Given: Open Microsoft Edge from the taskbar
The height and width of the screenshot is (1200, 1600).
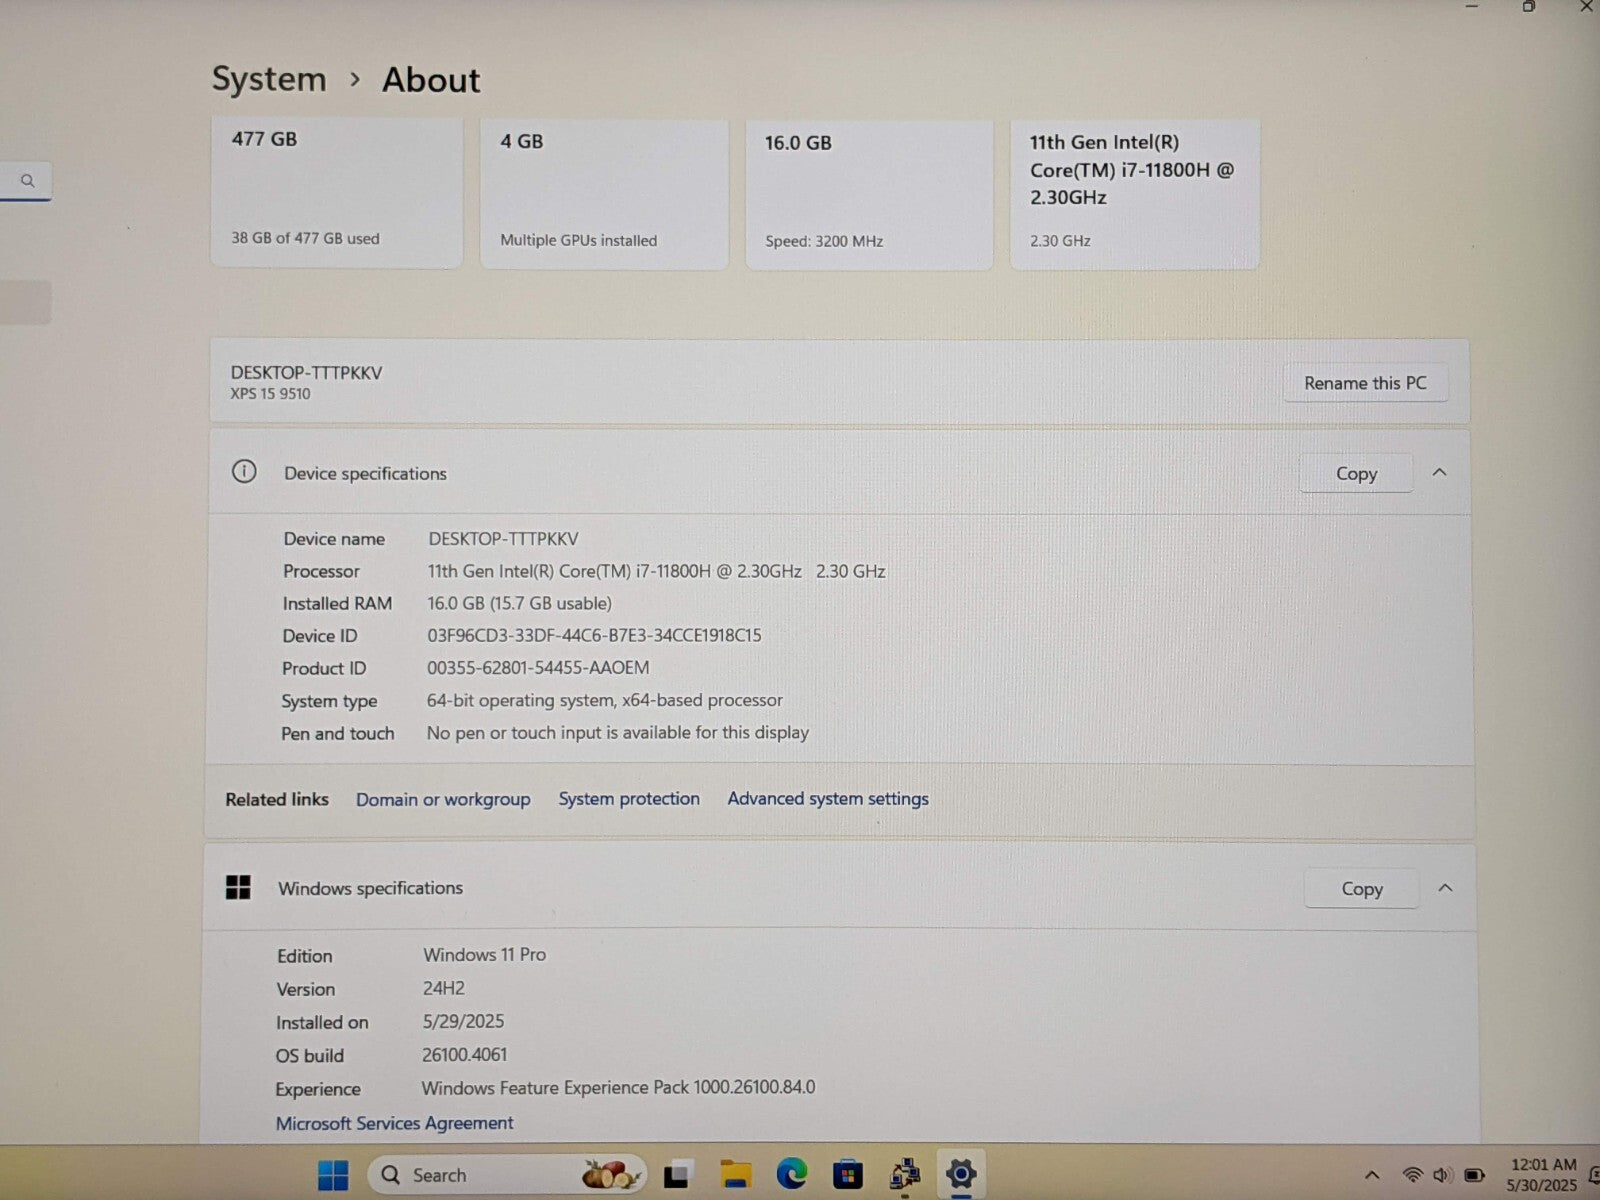Looking at the screenshot, I should pos(791,1174).
